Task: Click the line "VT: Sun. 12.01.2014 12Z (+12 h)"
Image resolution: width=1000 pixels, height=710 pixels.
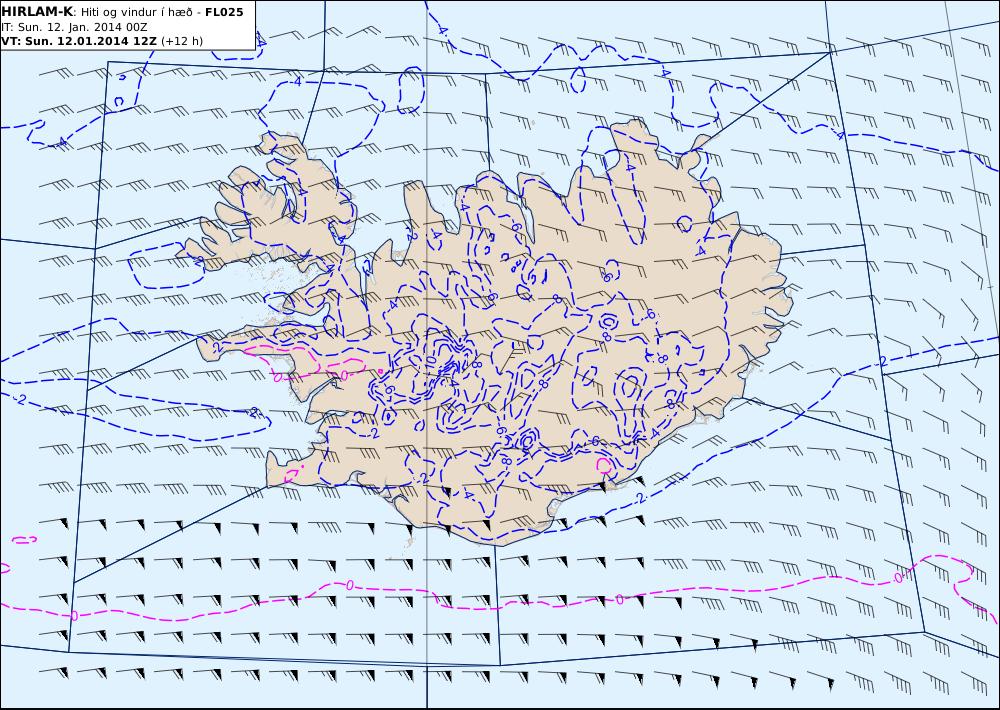Action: [x=102, y=41]
